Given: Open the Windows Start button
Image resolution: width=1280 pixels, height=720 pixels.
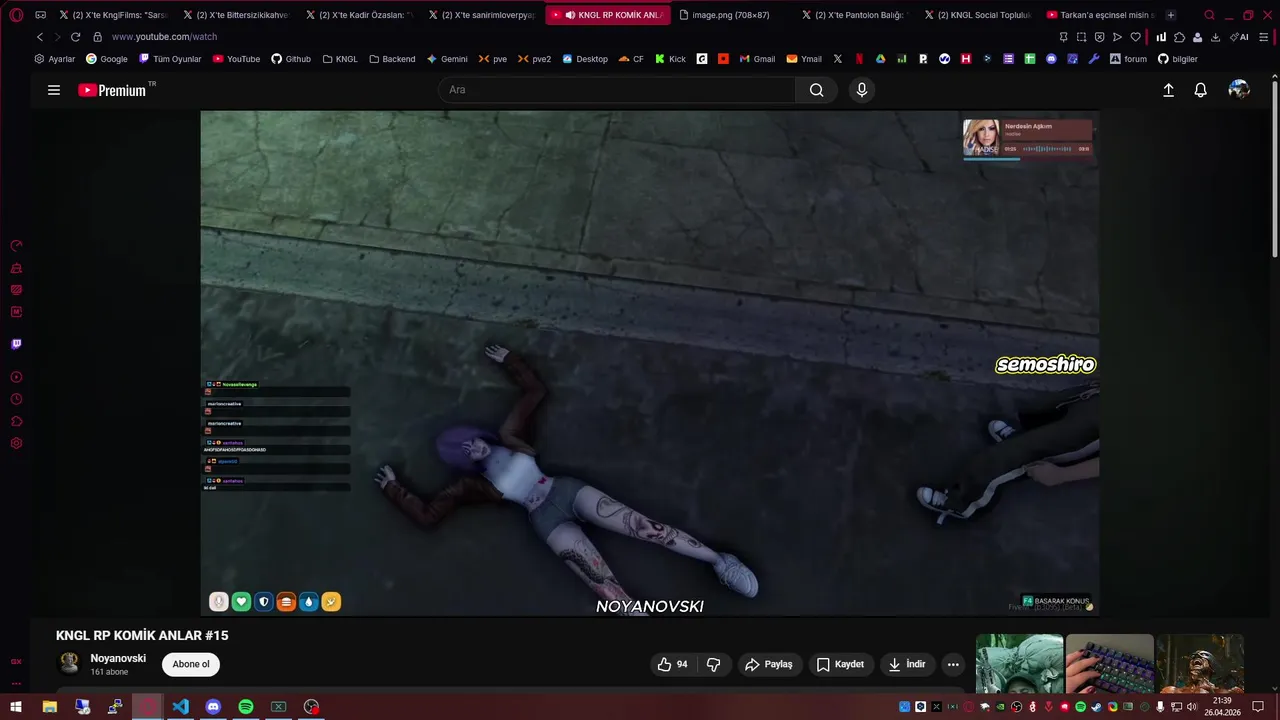Looking at the screenshot, I should click(16, 707).
